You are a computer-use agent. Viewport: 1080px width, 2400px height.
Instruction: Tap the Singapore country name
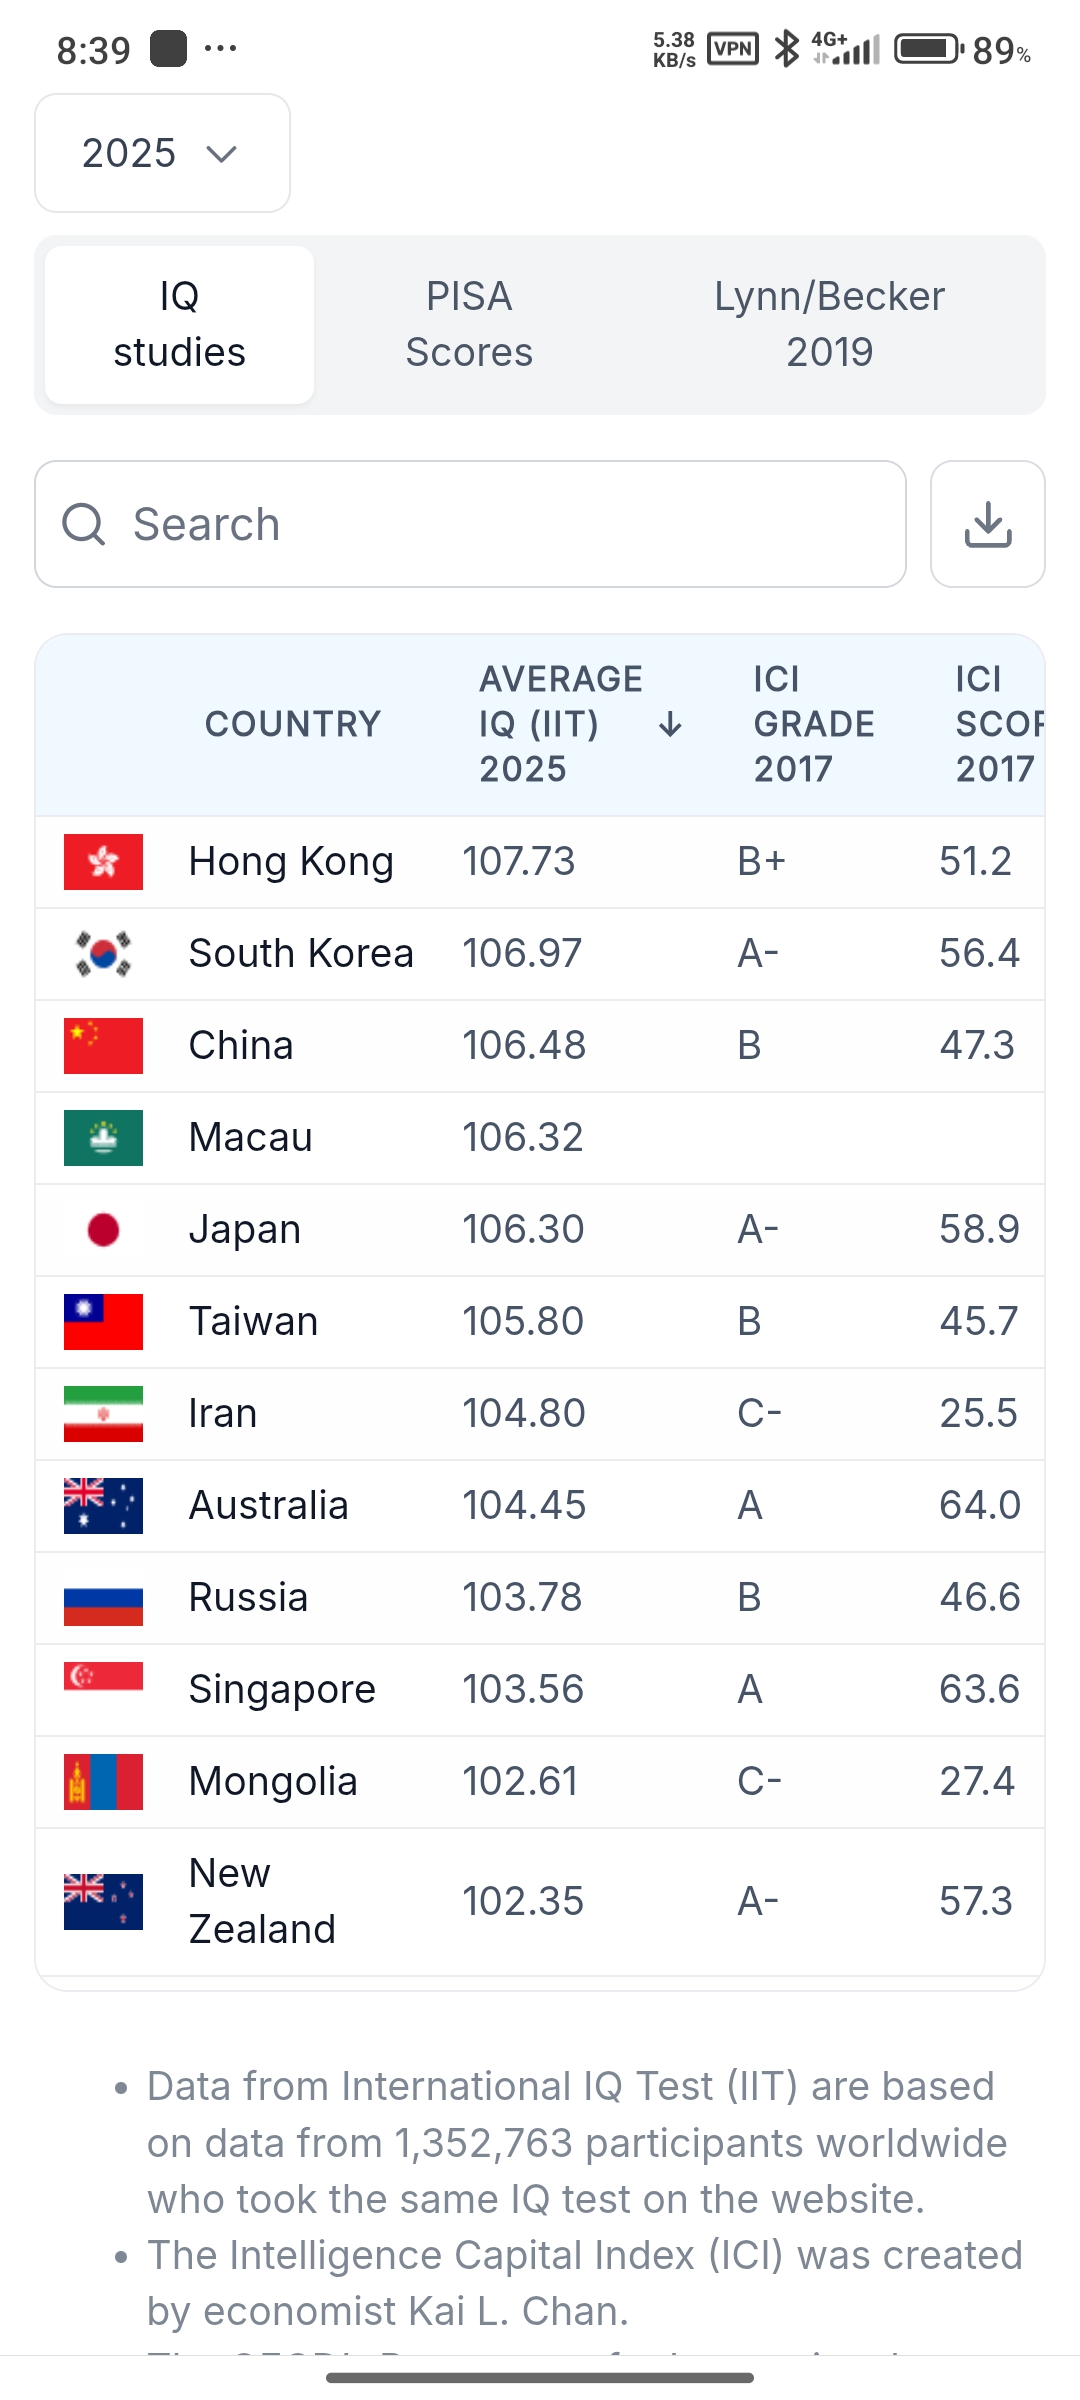coord(282,1690)
